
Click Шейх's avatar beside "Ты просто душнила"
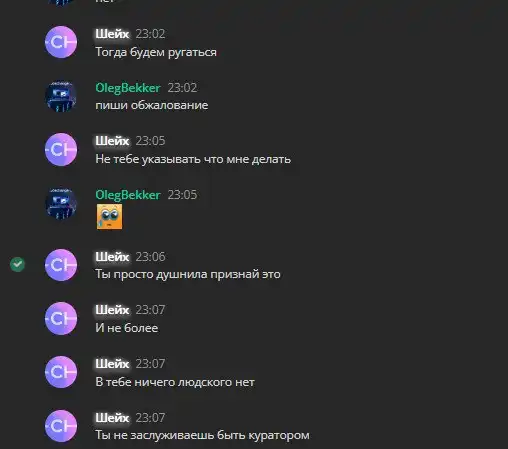(61, 265)
